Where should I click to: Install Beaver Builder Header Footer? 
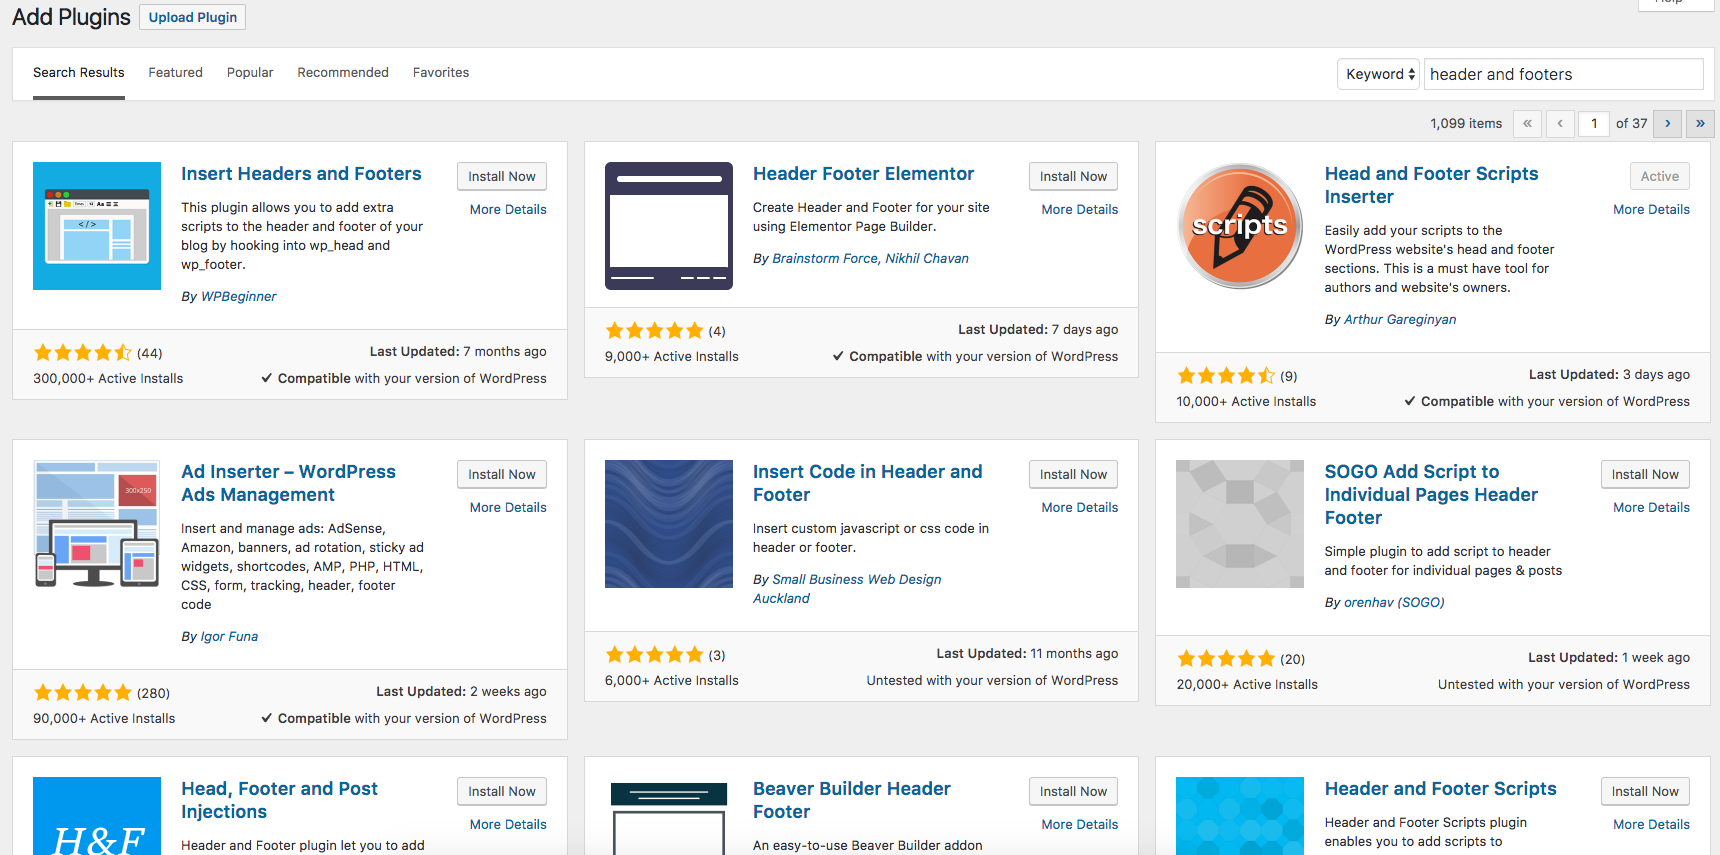click(x=1073, y=791)
